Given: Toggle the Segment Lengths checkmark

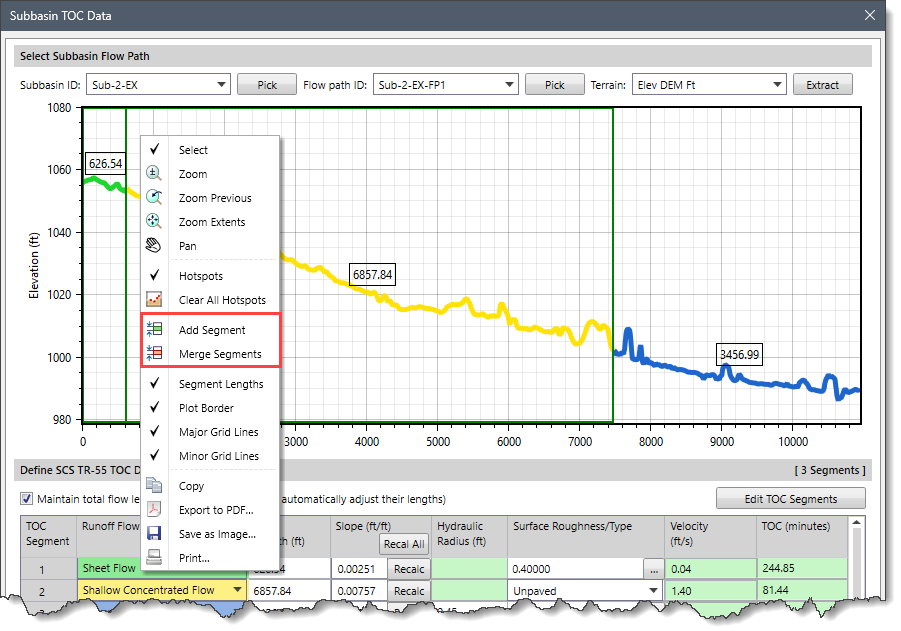Looking at the screenshot, I should 155,384.
